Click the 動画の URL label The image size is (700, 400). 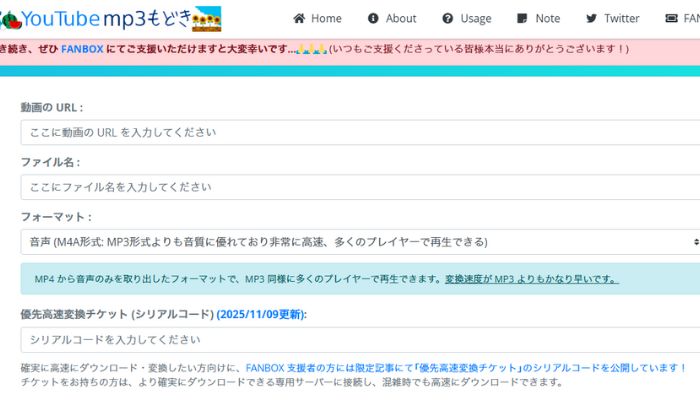(x=52, y=108)
